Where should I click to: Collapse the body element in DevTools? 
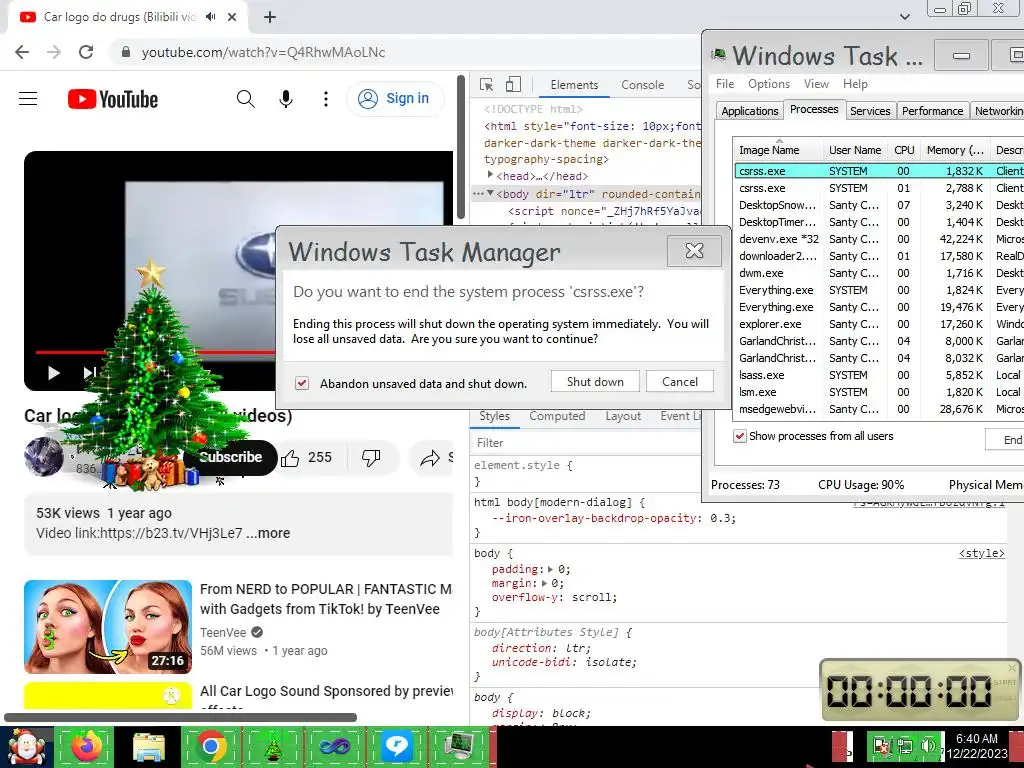490,193
